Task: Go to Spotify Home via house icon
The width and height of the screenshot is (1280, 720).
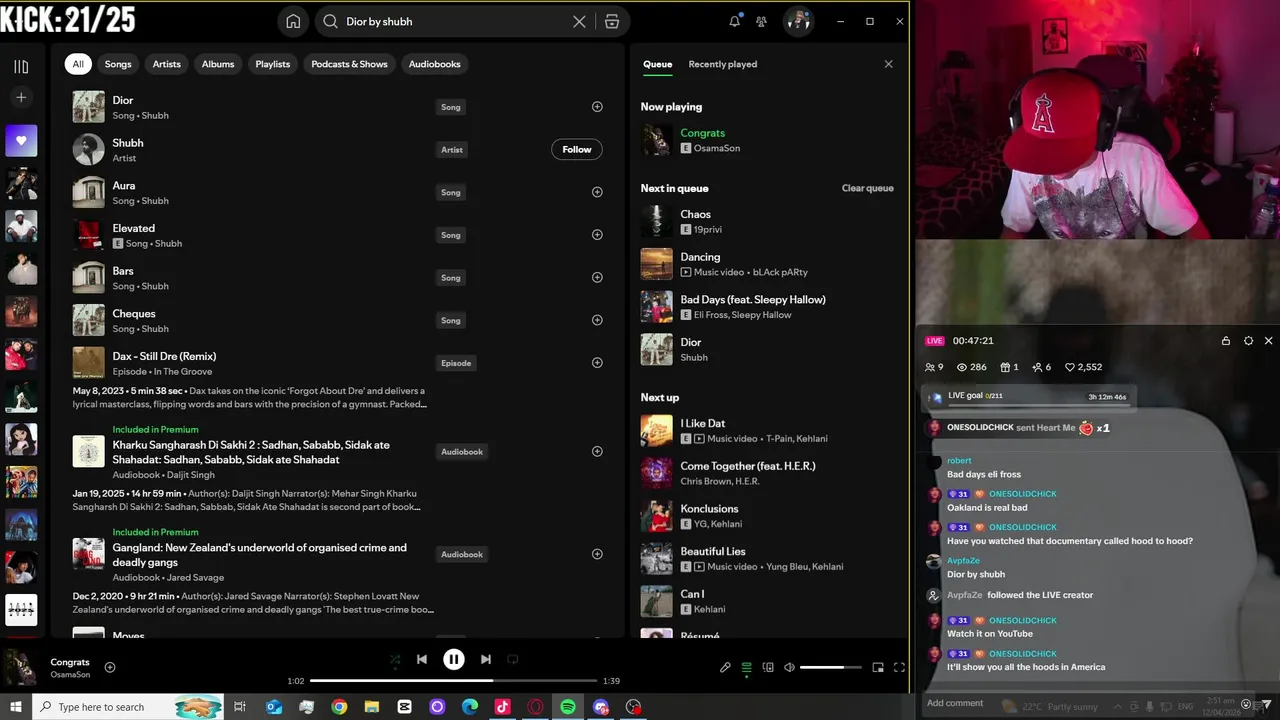Action: [293, 21]
